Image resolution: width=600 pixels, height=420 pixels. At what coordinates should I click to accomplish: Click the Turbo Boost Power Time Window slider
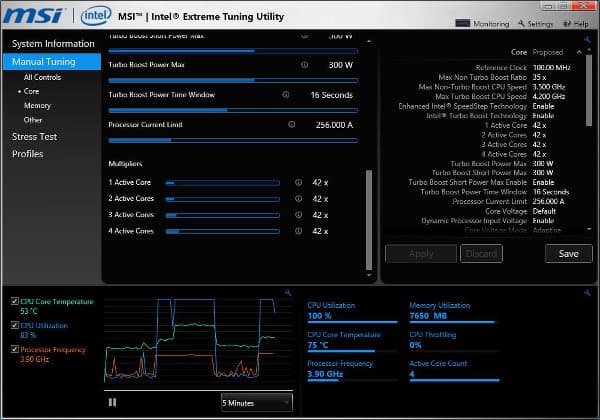pos(233,110)
